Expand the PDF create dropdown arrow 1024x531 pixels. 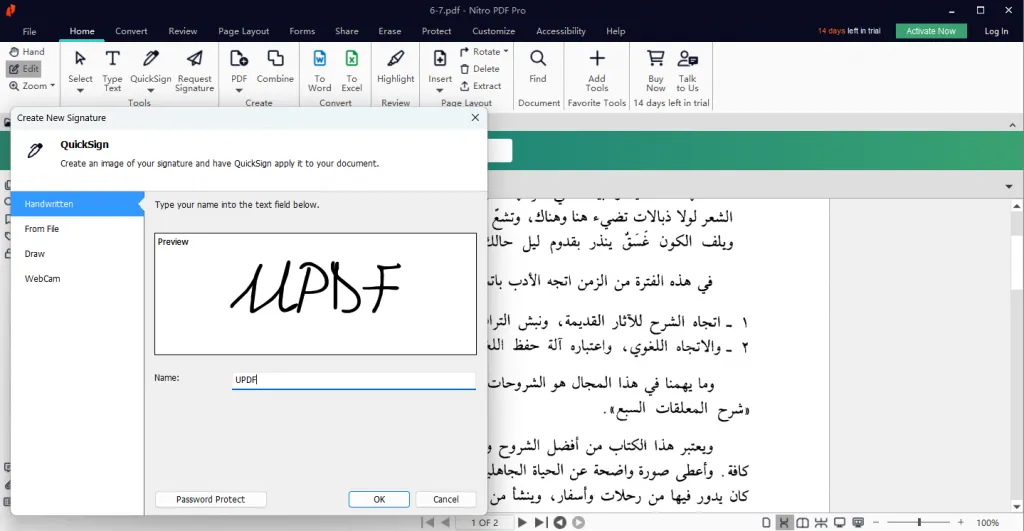(239, 91)
